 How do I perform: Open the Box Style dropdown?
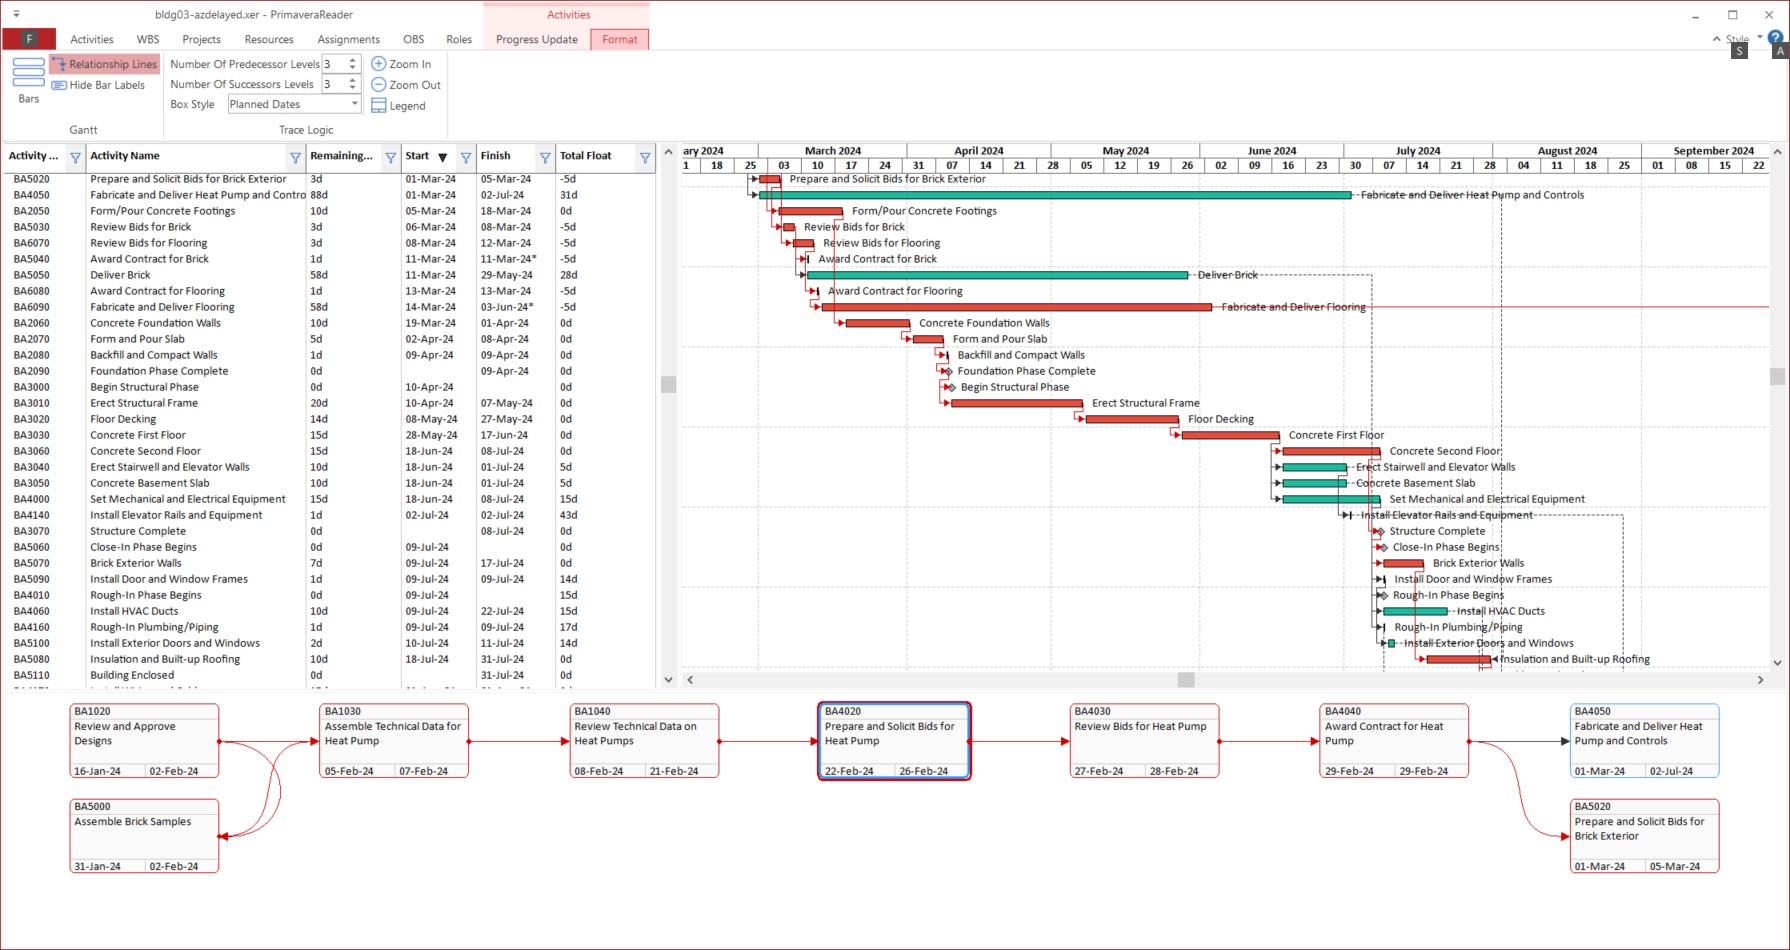(354, 104)
